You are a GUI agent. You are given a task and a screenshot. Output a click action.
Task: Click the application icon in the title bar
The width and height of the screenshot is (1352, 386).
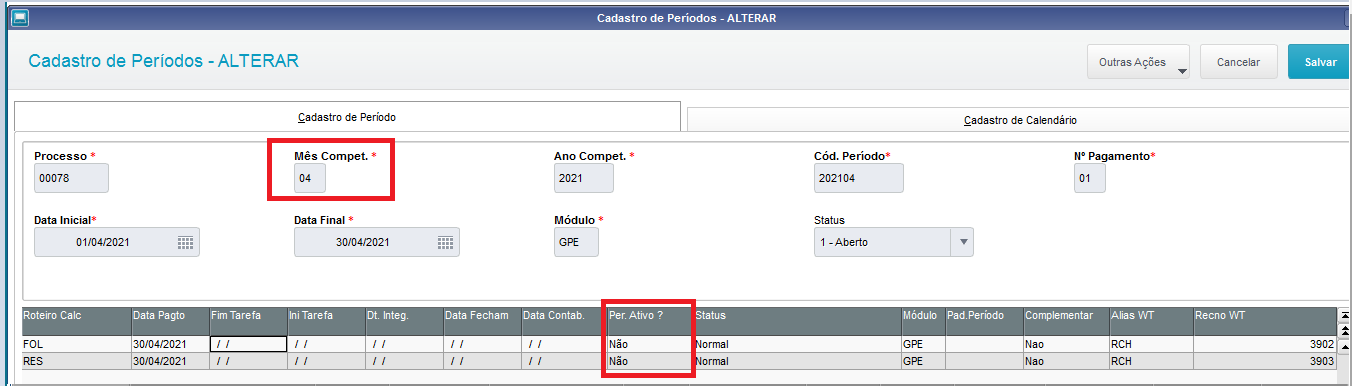coord(19,17)
